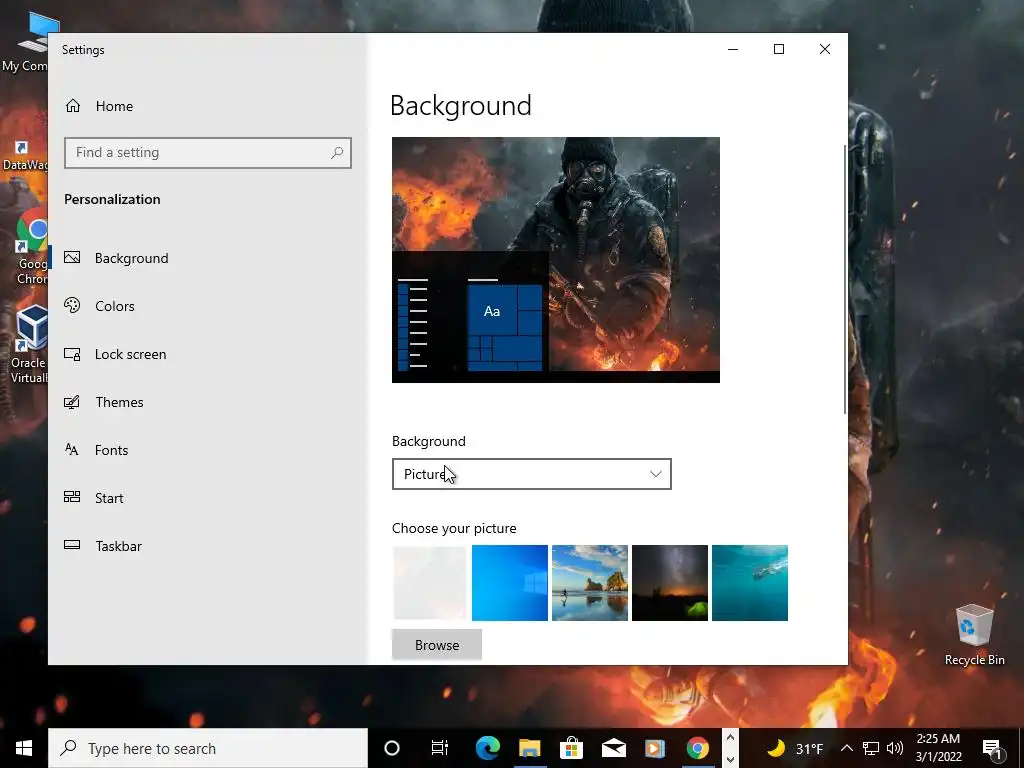Open the Start settings page
The image size is (1024, 768).
208,498
